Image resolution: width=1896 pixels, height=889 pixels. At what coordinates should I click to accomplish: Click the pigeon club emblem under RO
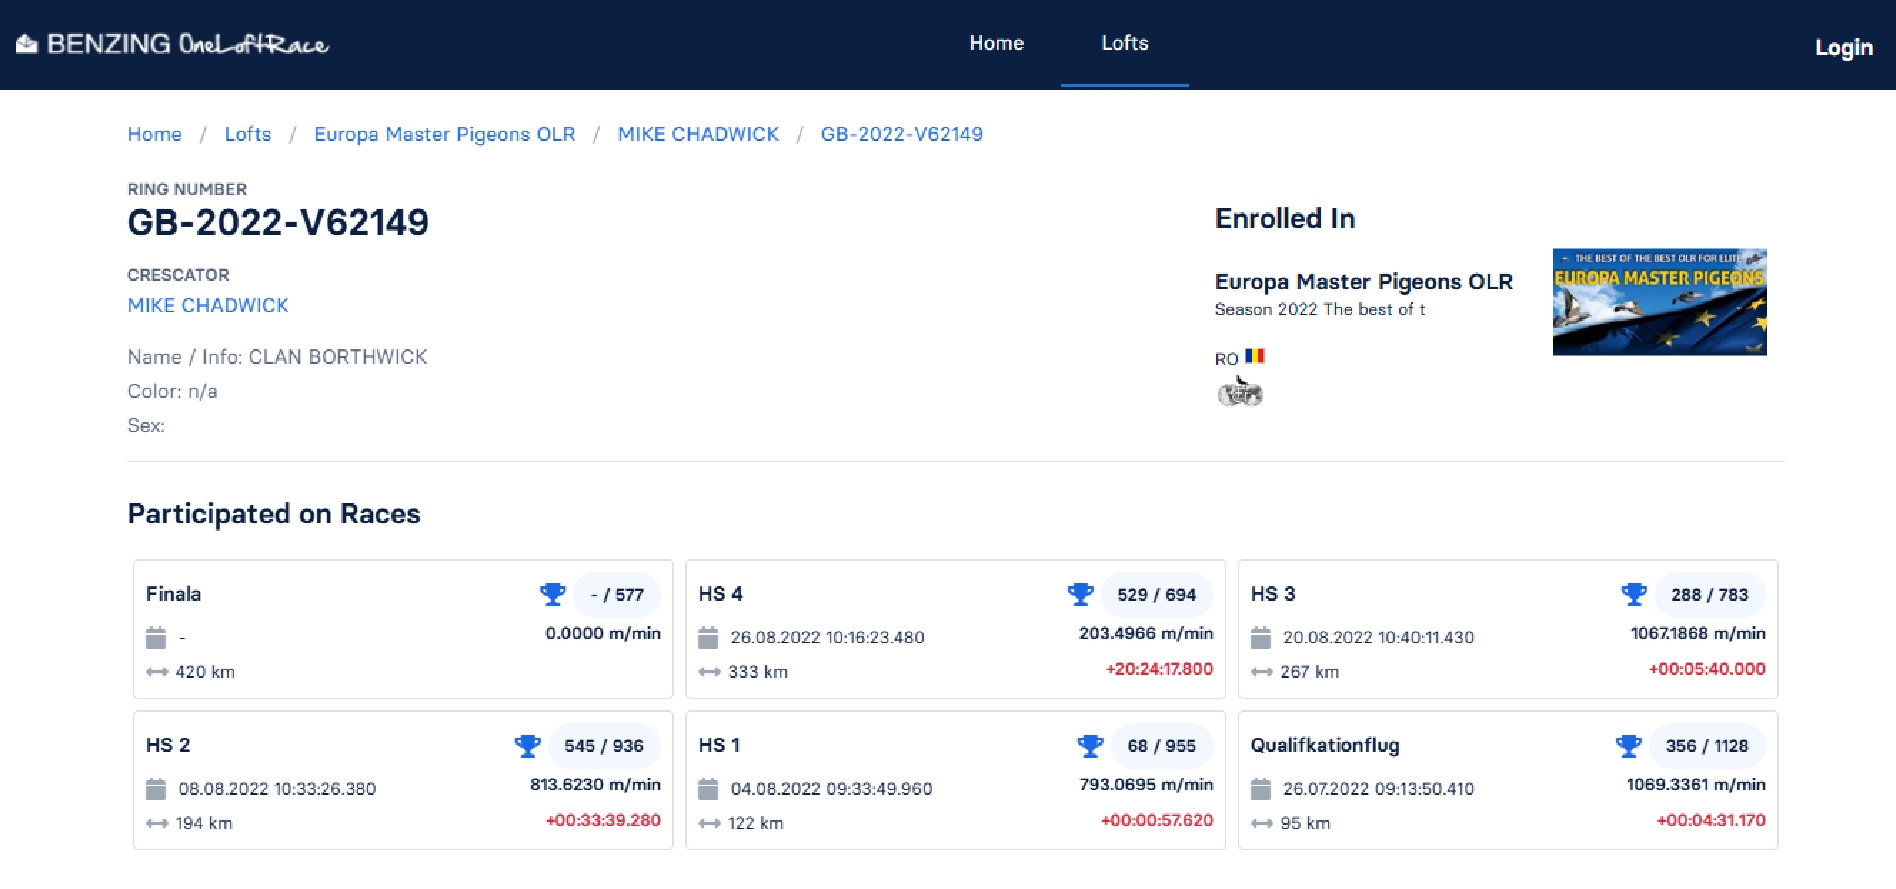pyautogui.click(x=1240, y=393)
